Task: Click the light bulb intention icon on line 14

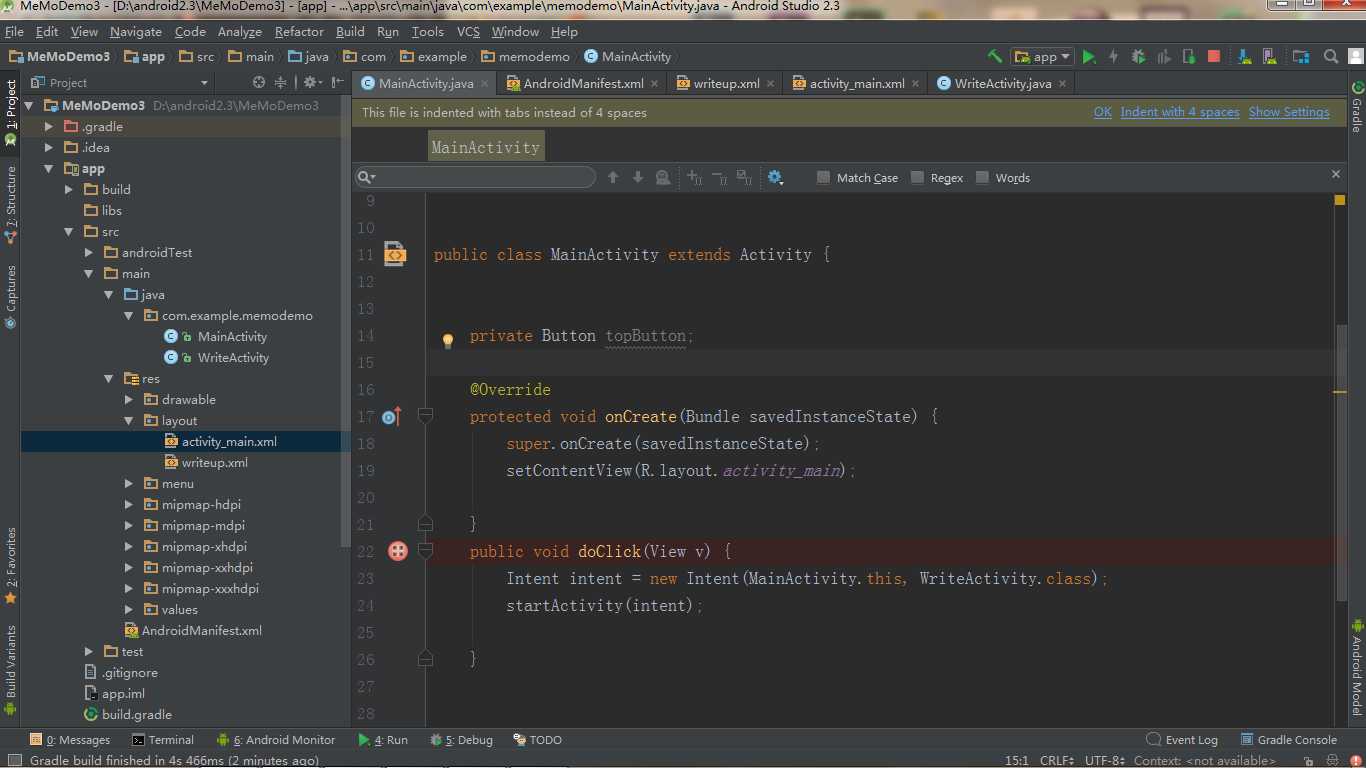Action: [x=448, y=340]
